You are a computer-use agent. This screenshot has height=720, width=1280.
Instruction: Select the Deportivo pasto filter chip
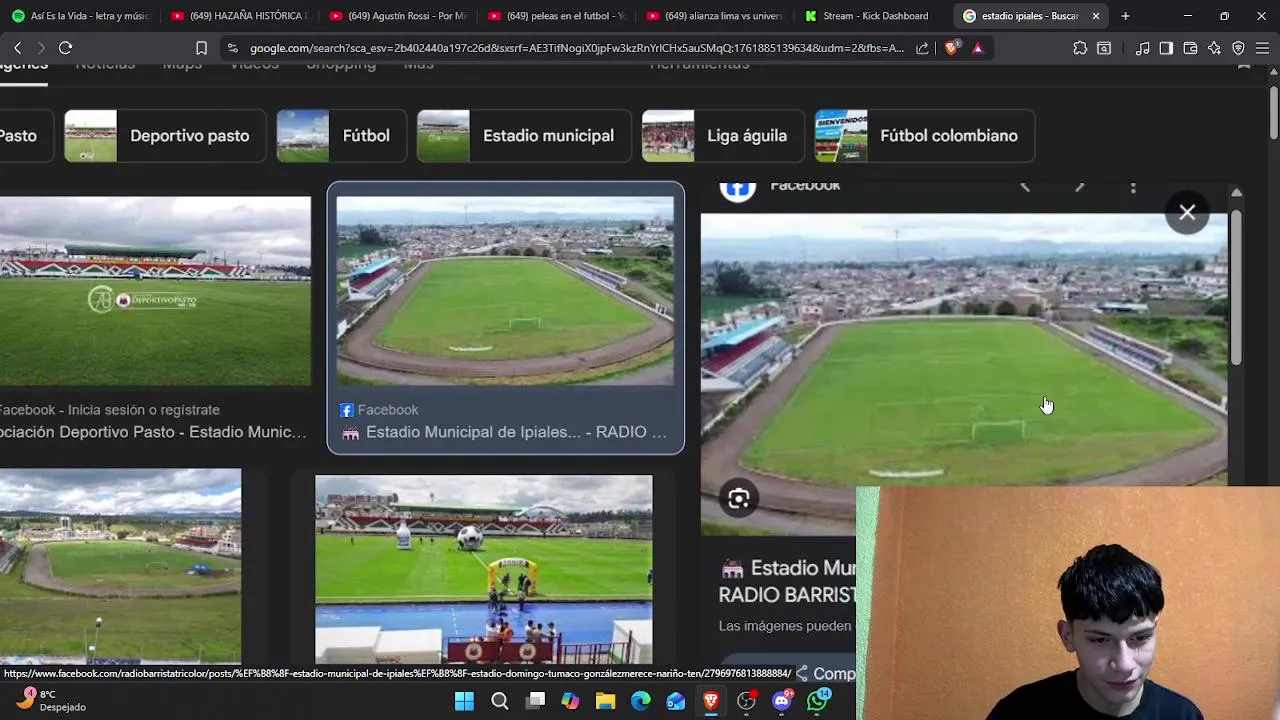(165, 136)
